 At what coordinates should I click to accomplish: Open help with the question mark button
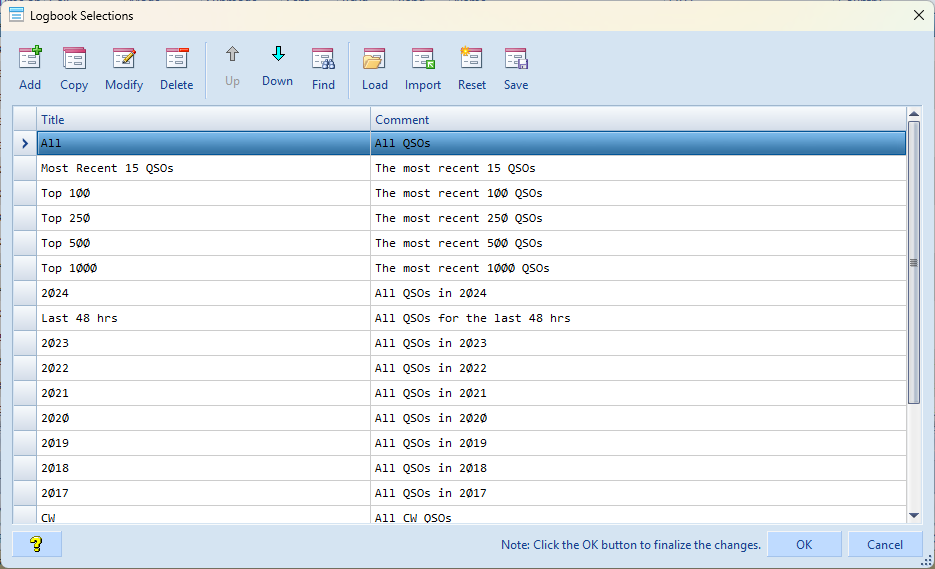[37, 544]
